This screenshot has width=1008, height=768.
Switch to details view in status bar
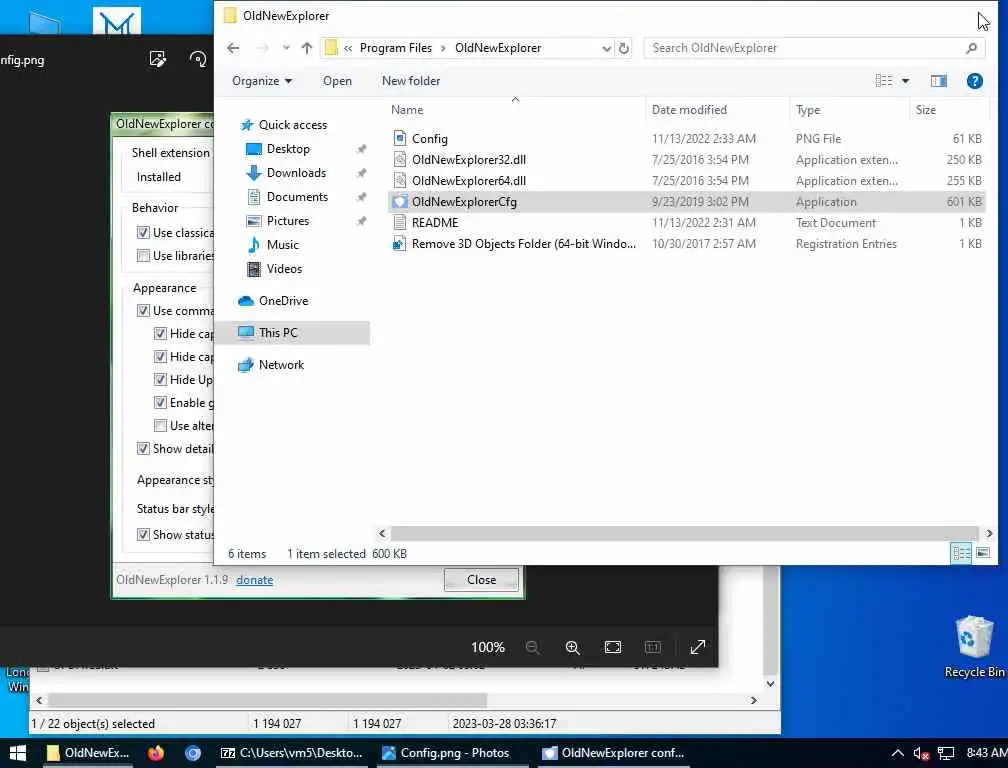(x=961, y=553)
